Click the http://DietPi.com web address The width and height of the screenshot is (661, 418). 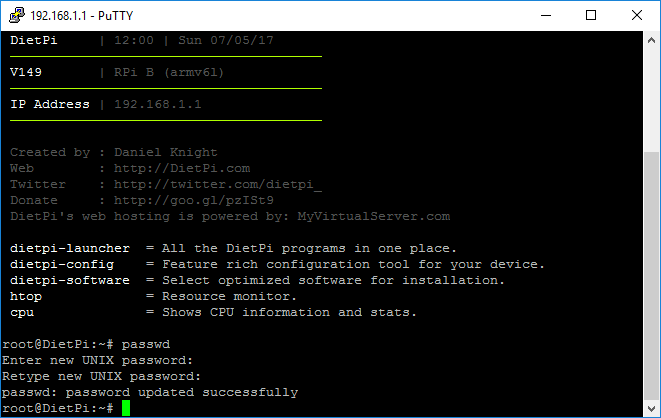[182, 169]
